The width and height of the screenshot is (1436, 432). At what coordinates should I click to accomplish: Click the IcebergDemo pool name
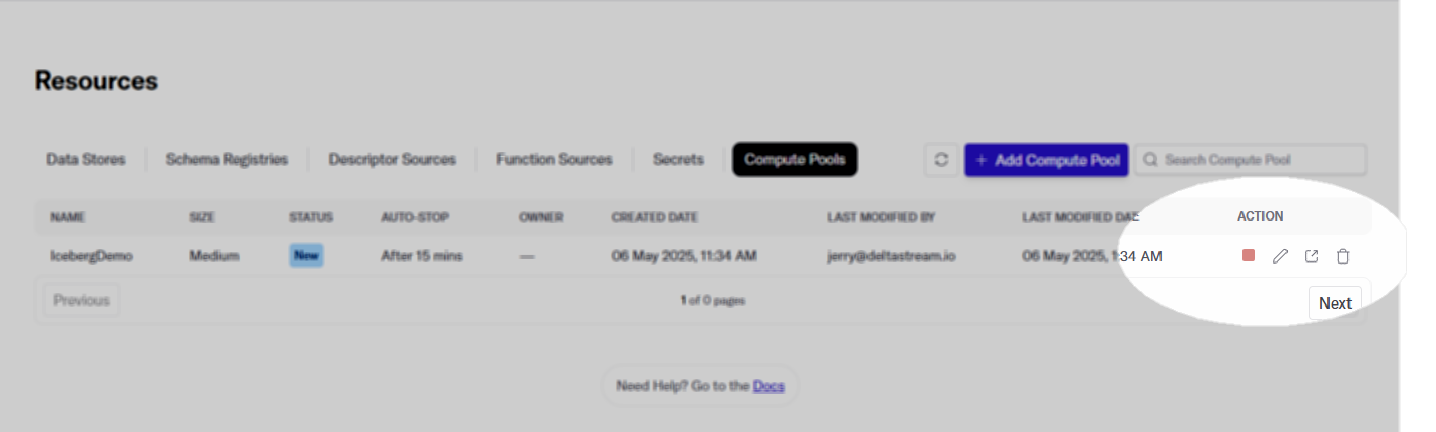point(92,256)
